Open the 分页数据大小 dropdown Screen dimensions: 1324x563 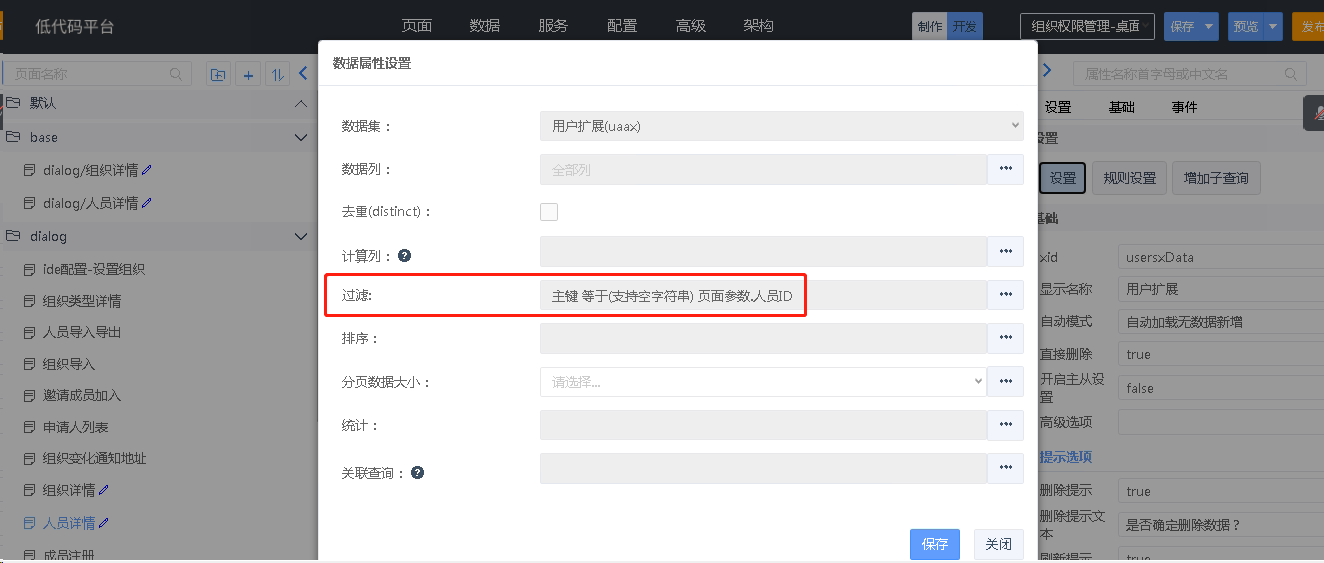coord(763,381)
